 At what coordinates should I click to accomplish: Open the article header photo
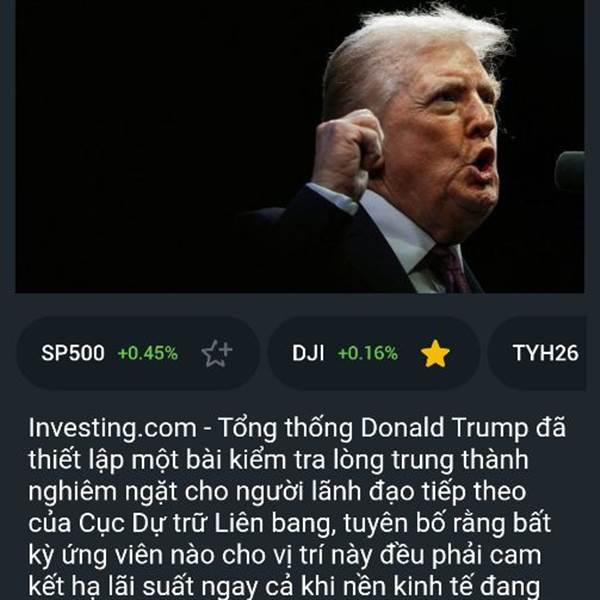pos(300,147)
